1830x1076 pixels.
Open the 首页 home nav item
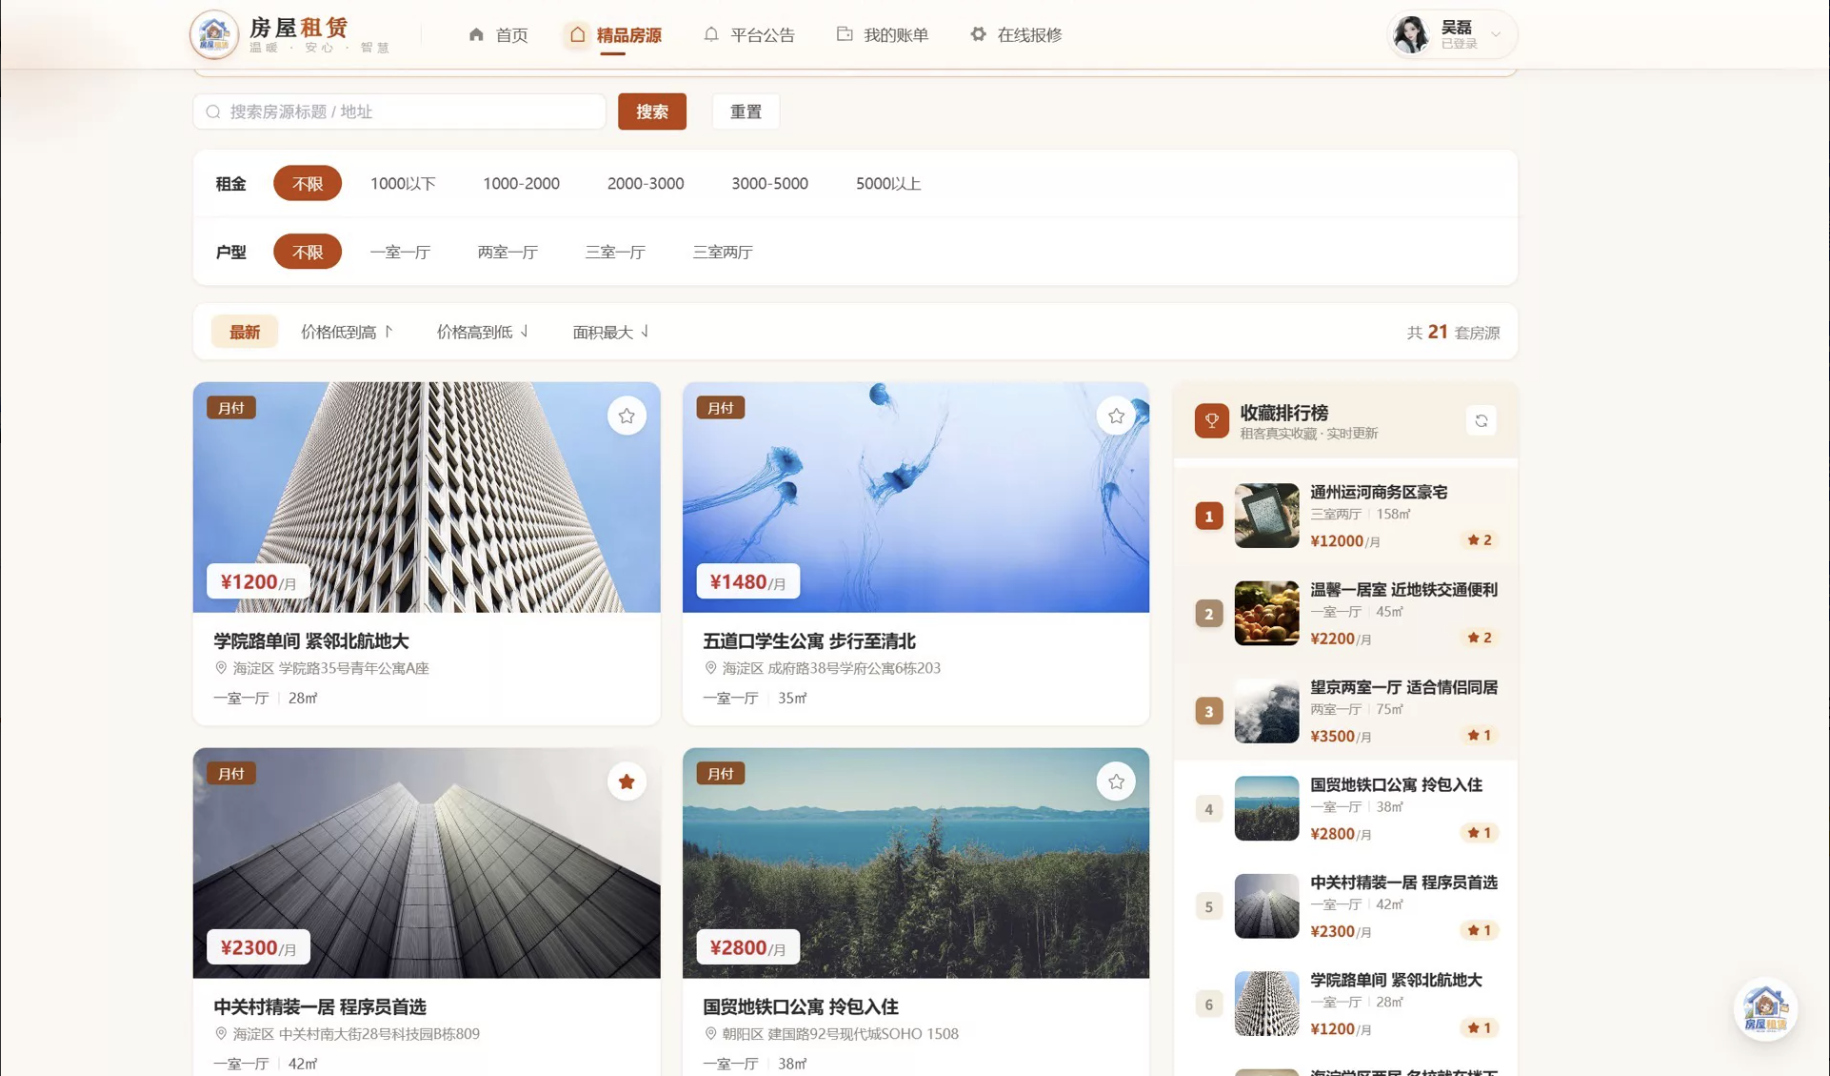498,35
